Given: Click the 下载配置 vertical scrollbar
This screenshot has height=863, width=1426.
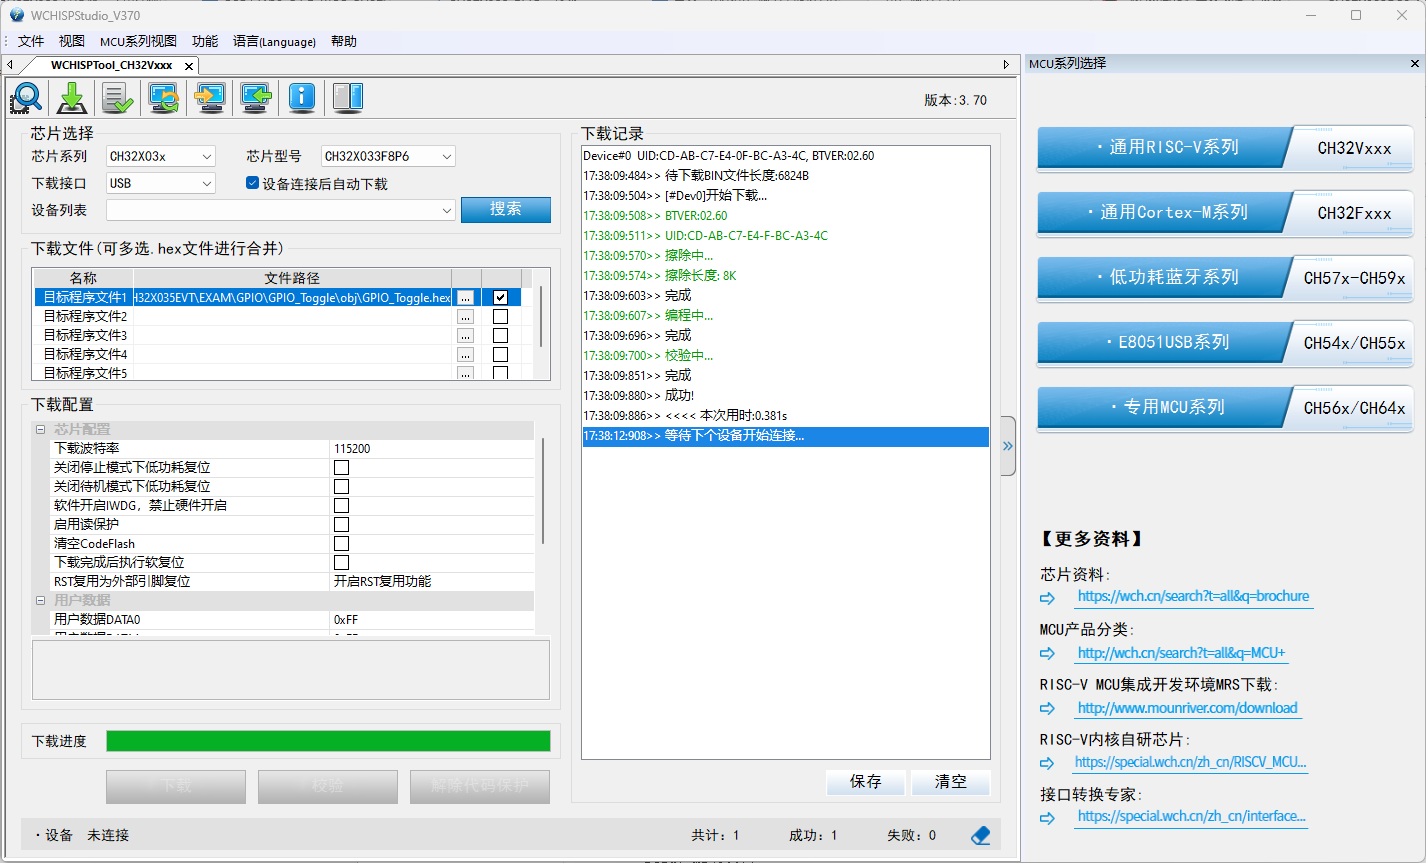Looking at the screenshot, I should pos(543,491).
